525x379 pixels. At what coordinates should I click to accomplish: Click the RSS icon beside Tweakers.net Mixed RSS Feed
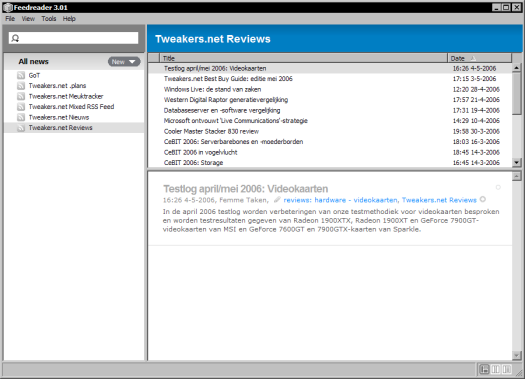[21, 107]
